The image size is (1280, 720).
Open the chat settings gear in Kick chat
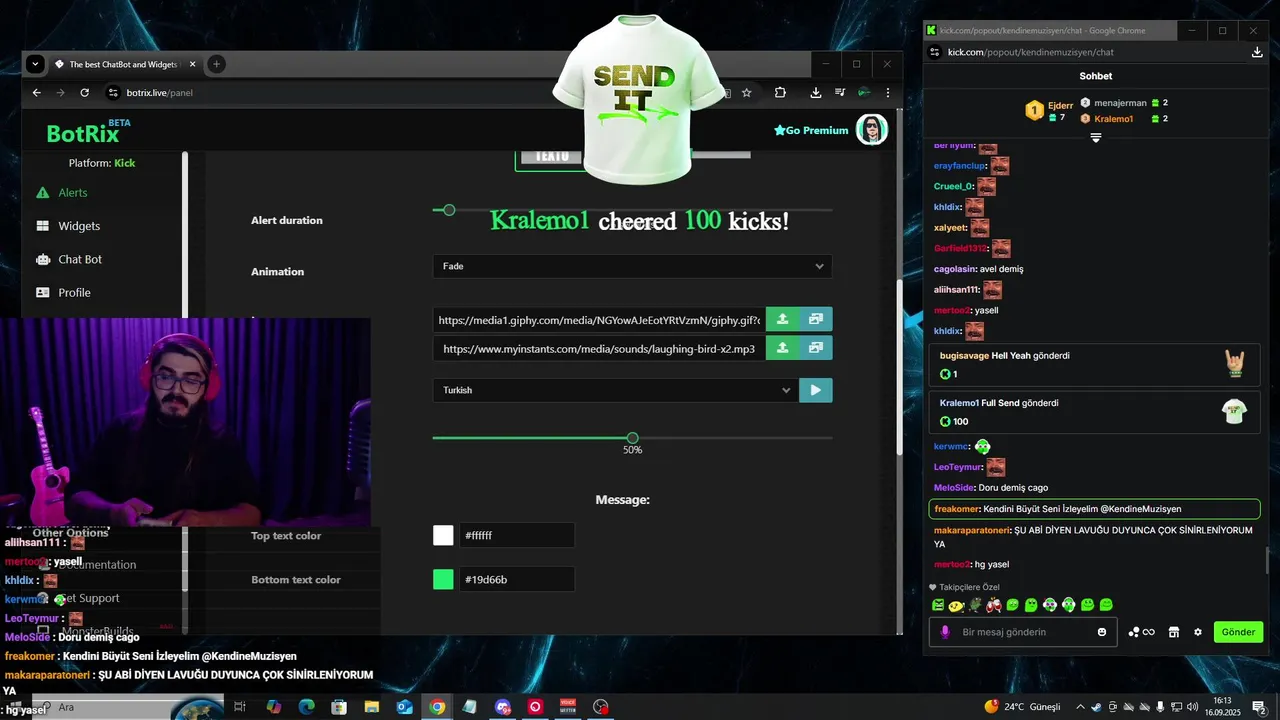click(1198, 632)
